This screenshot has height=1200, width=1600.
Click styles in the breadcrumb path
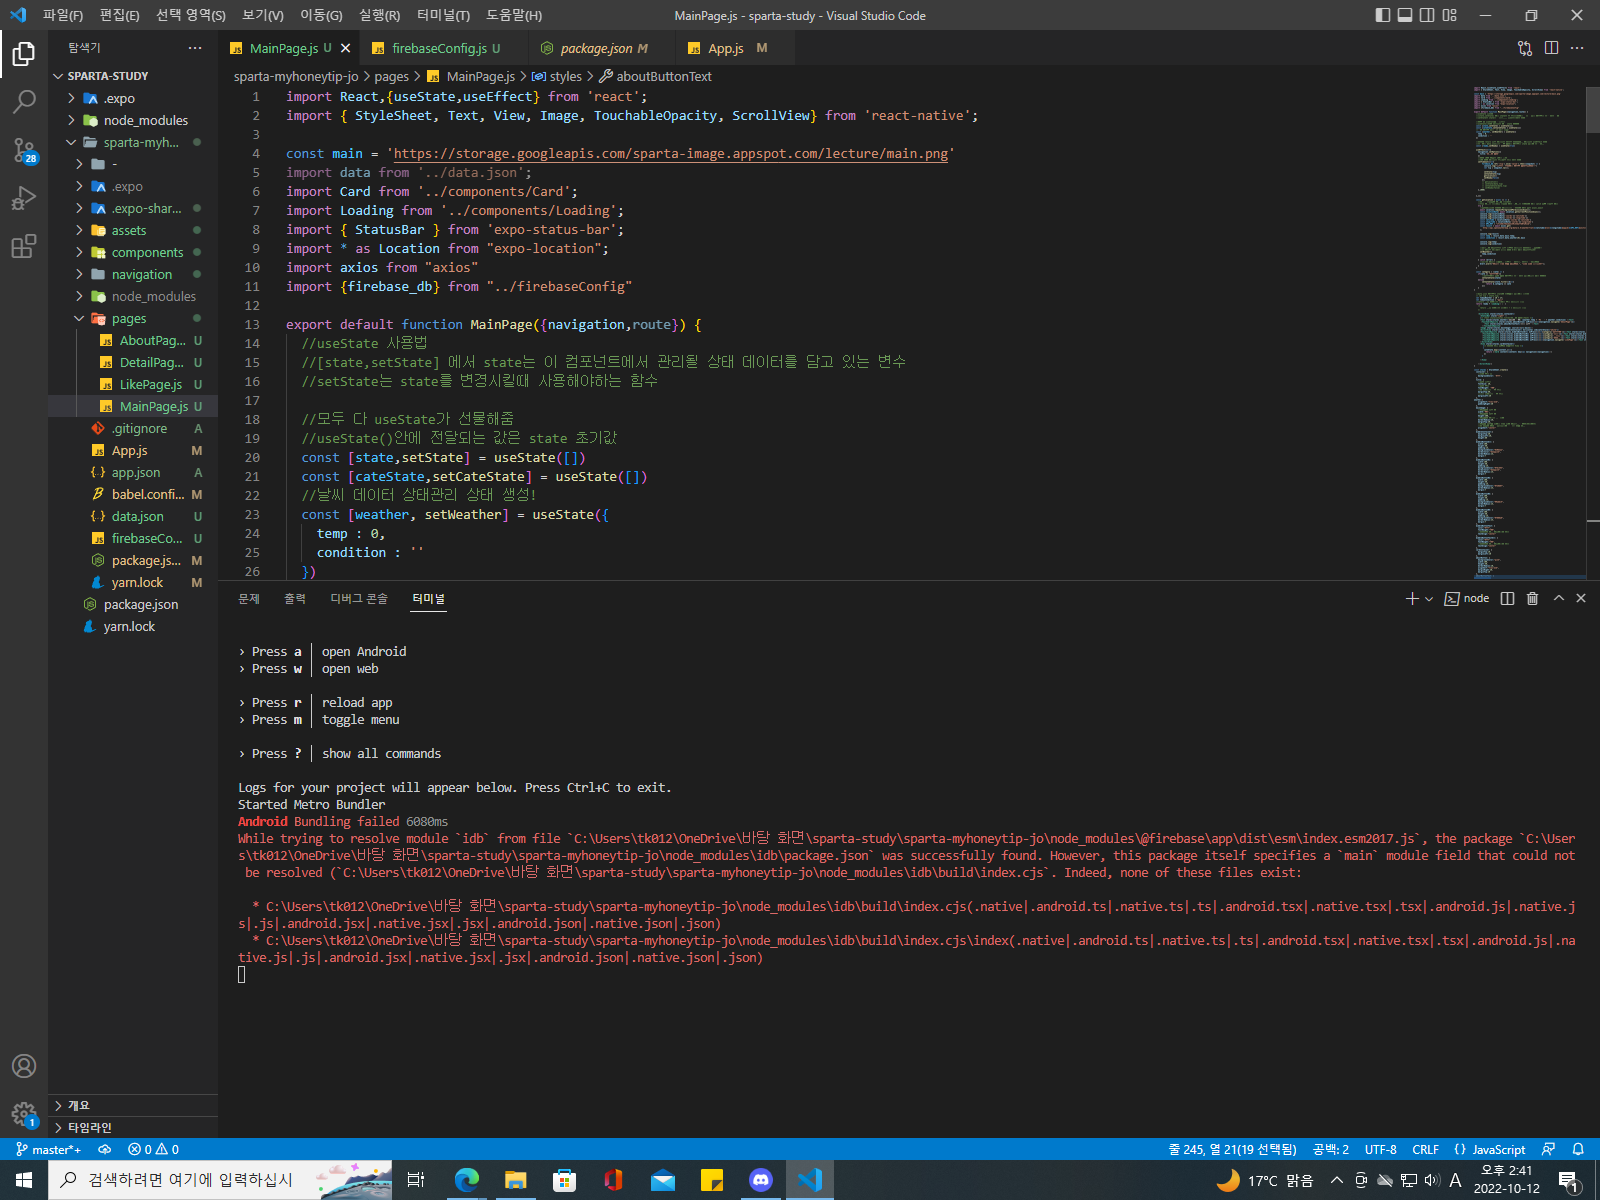coord(565,76)
